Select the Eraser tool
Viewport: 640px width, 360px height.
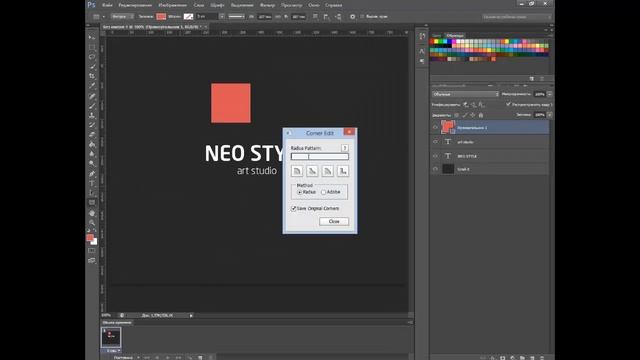point(92,135)
